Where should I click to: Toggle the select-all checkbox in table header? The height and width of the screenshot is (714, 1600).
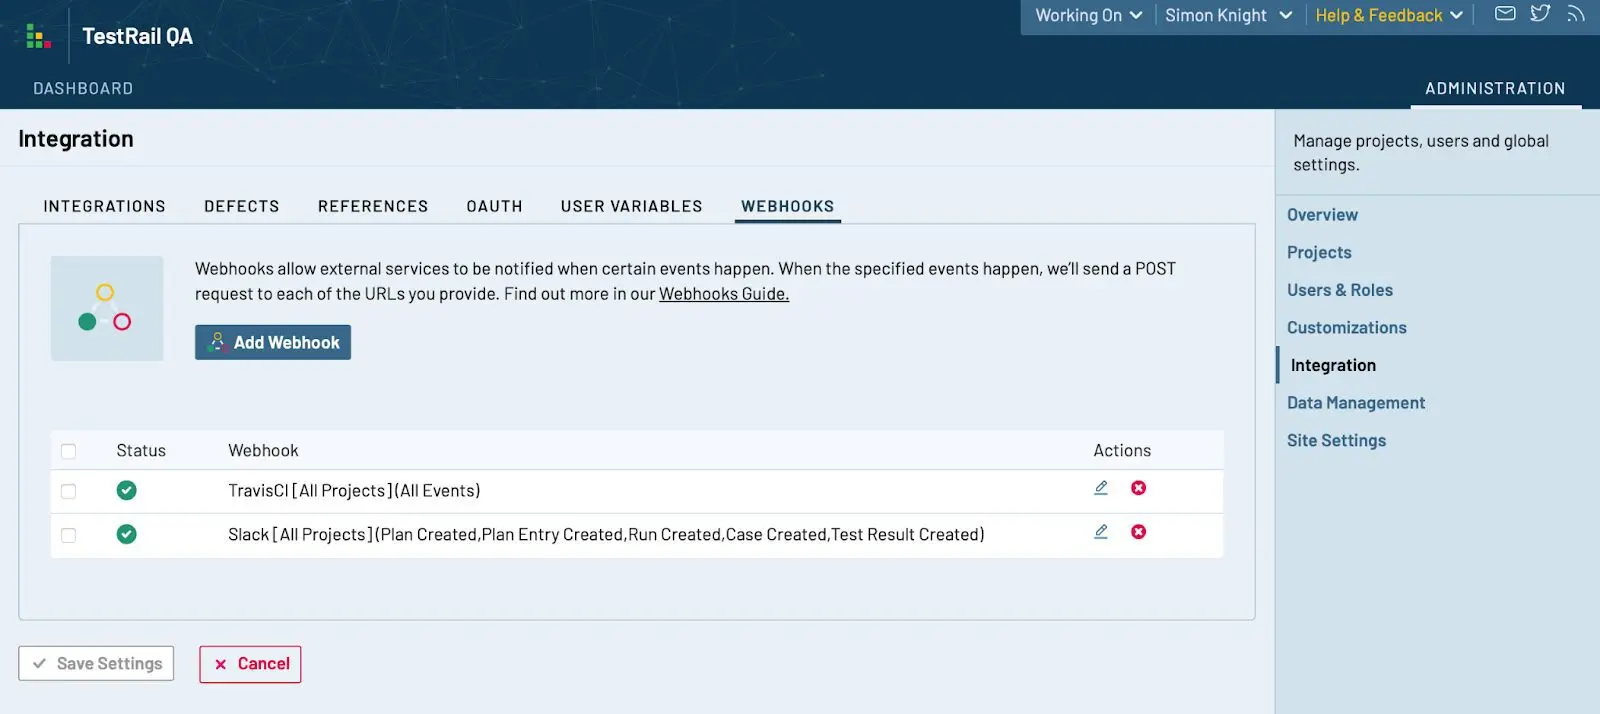[x=68, y=451]
